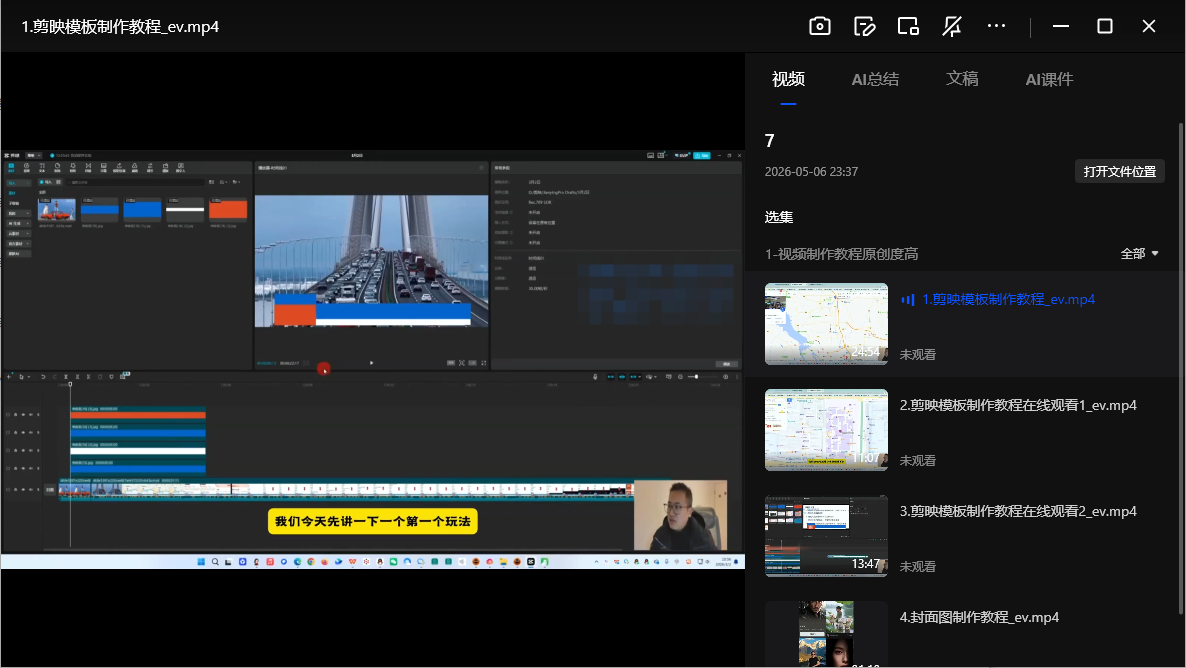Click the date 2026-05-06 23:37

(x=811, y=172)
